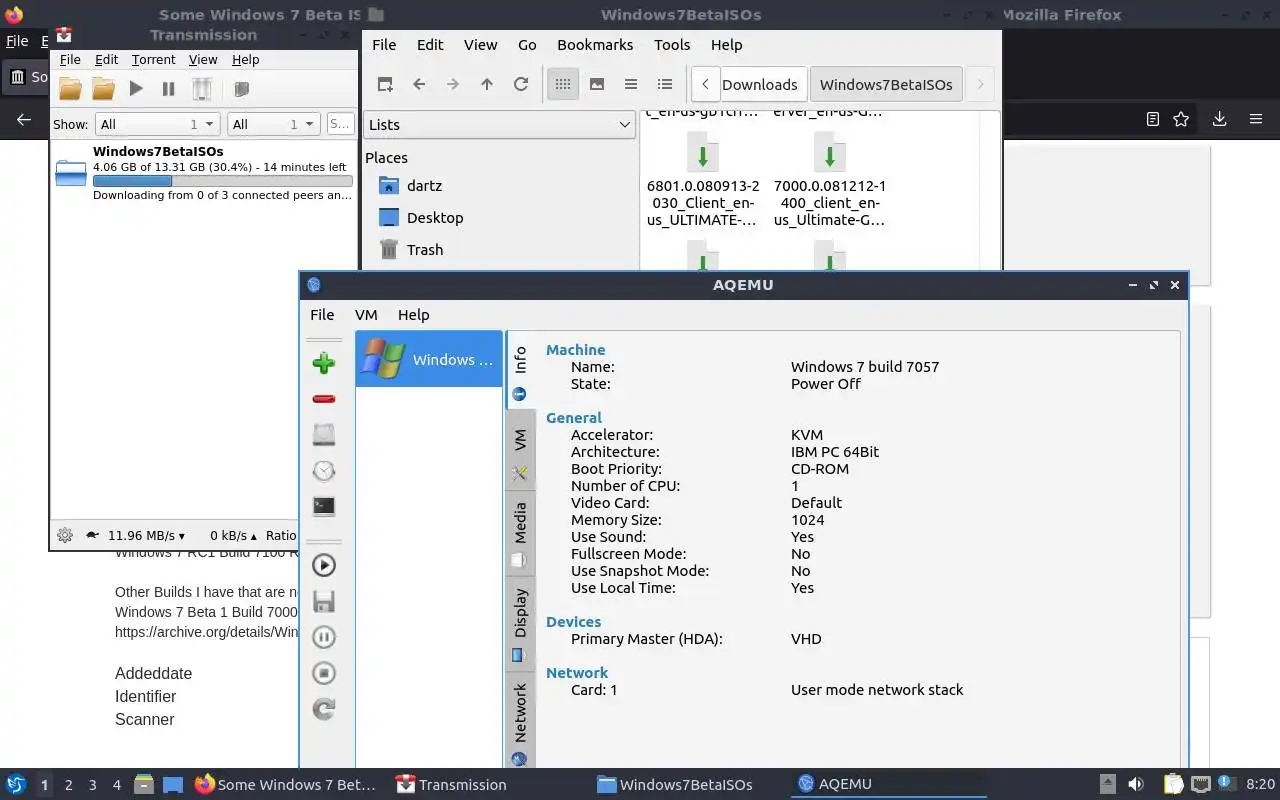Select 7000.0.081212 Ultimate ISO file
Screen dimensions: 1280x800
tap(829, 182)
